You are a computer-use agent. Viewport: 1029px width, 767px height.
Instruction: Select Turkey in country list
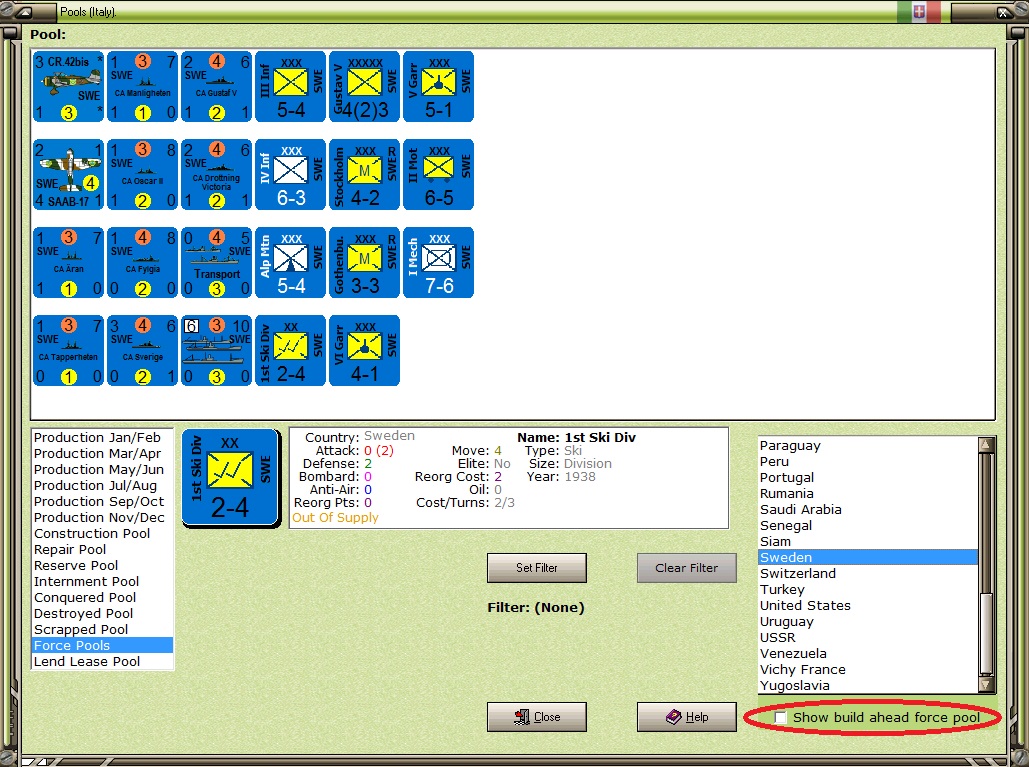(868, 589)
